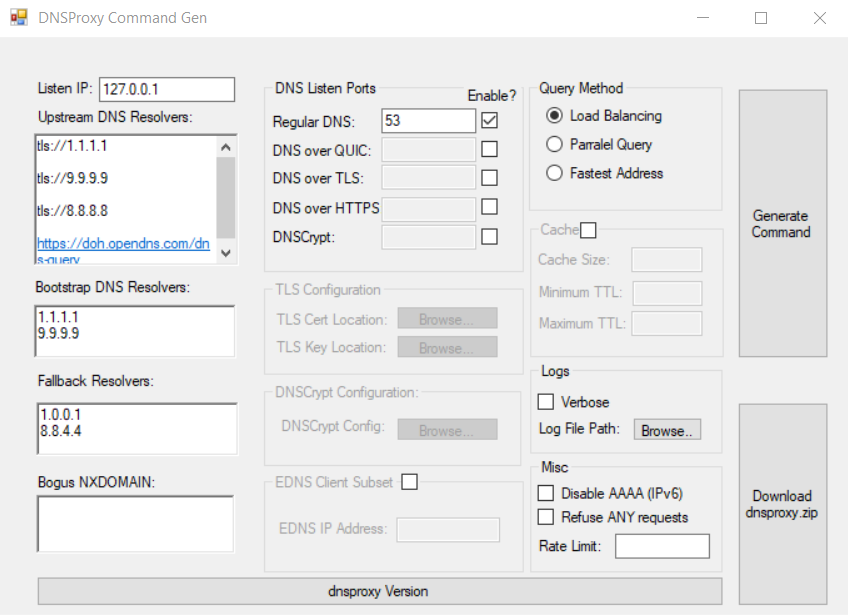Screen dimensions: 848x615
Task: Enable the DNSCrypt port checkbox
Action: 489,236
